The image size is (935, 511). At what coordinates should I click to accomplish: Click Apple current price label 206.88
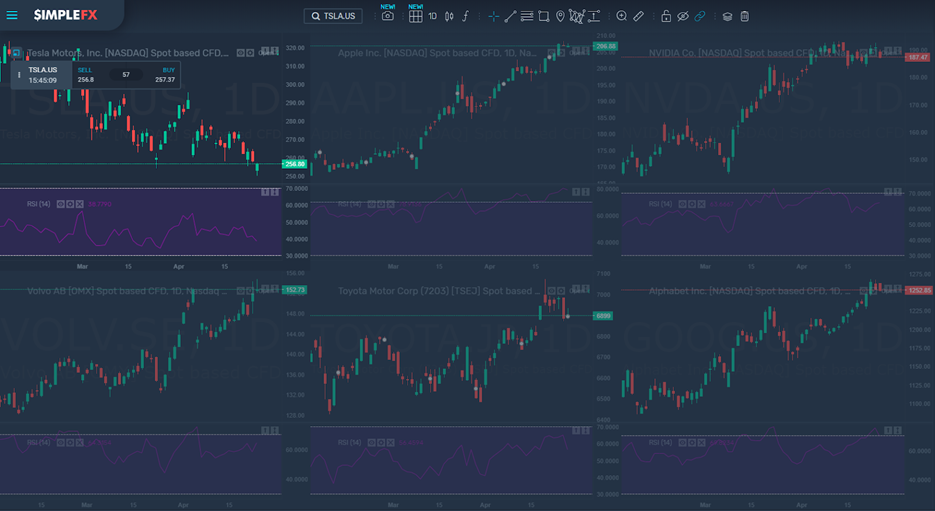[605, 46]
